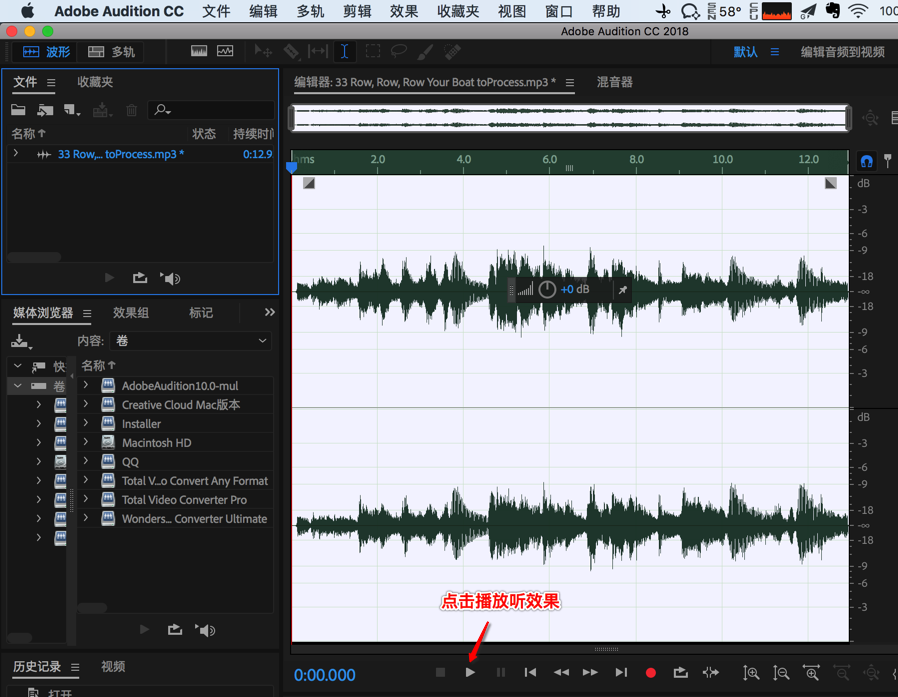Open the 效果组 tab

coord(131,313)
